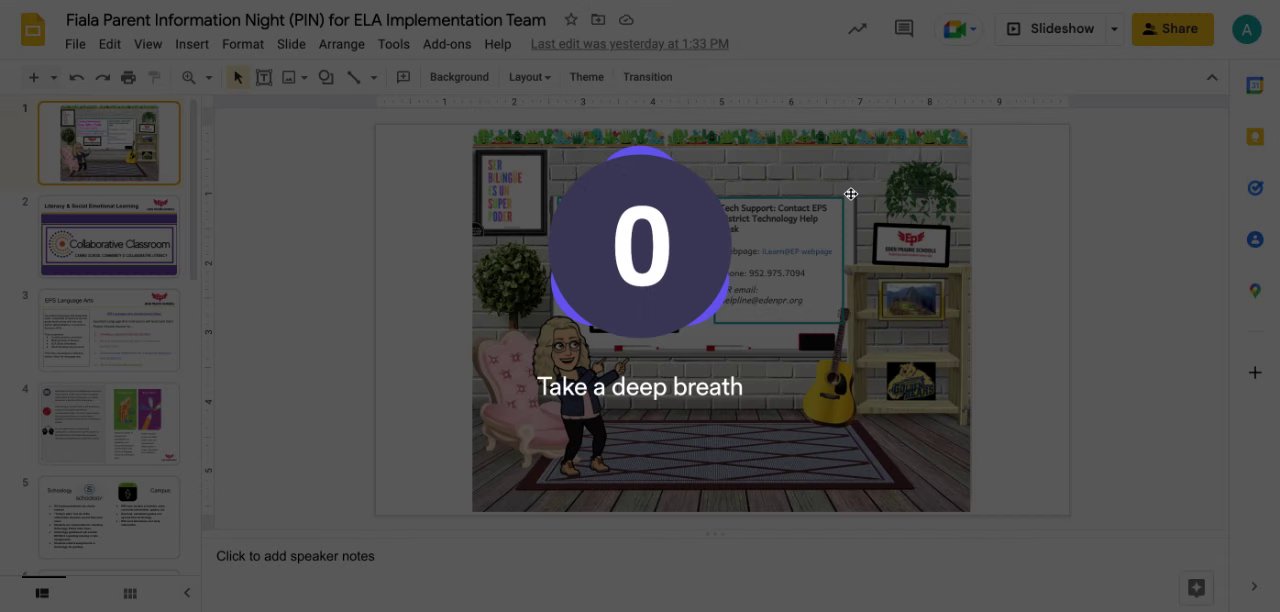Select the Paint format tool
The height and width of the screenshot is (612, 1280).
pos(154,77)
